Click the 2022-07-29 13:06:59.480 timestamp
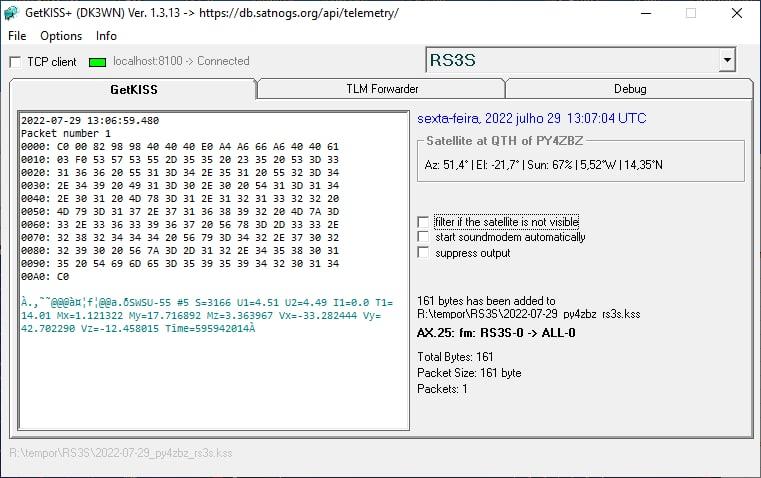 tap(90, 120)
